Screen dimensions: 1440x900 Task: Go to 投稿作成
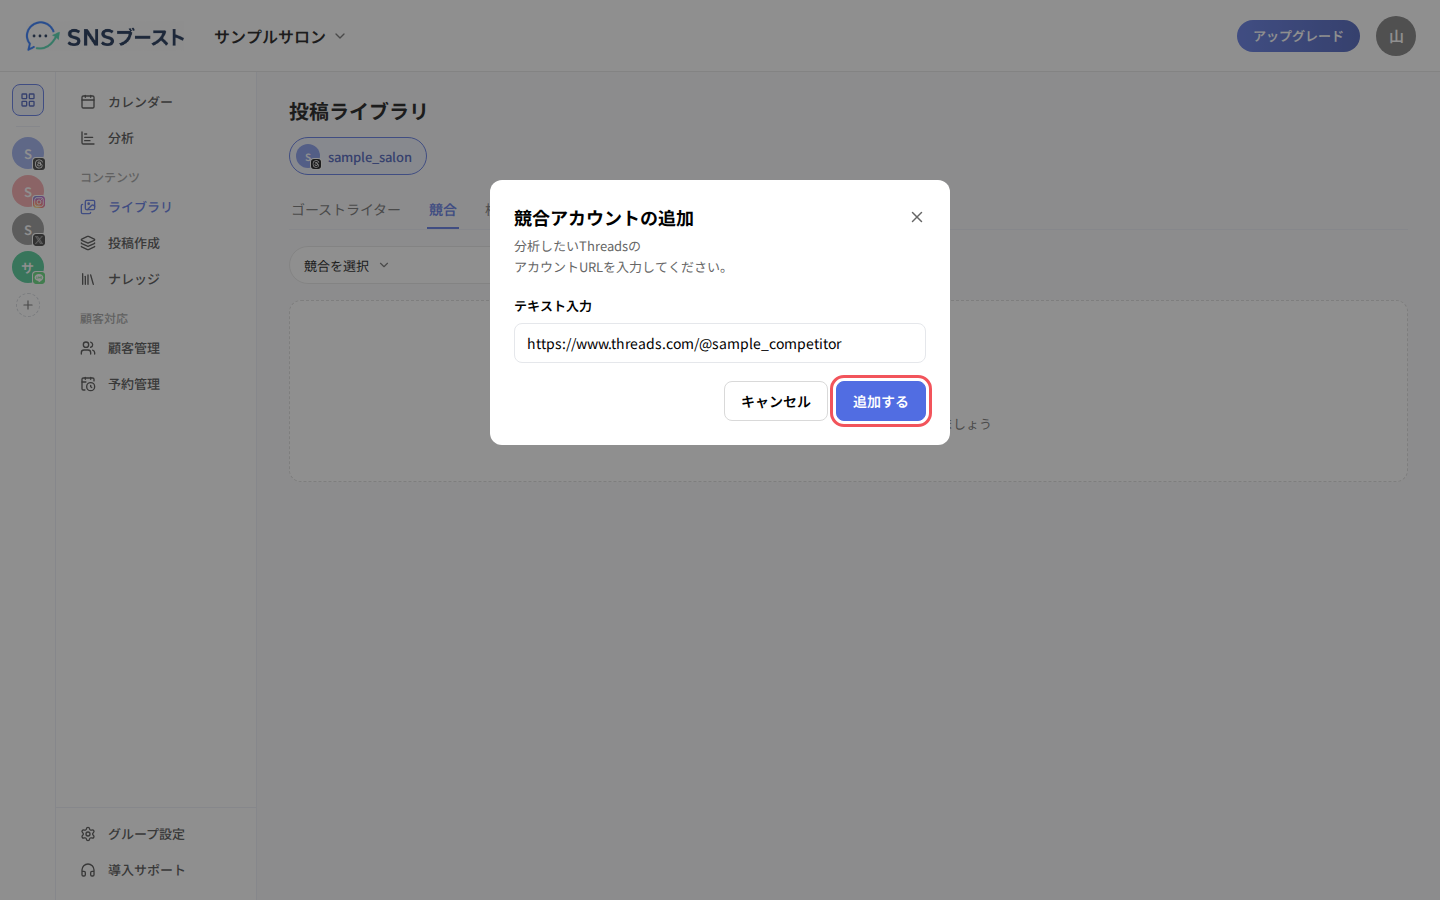coord(156,243)
